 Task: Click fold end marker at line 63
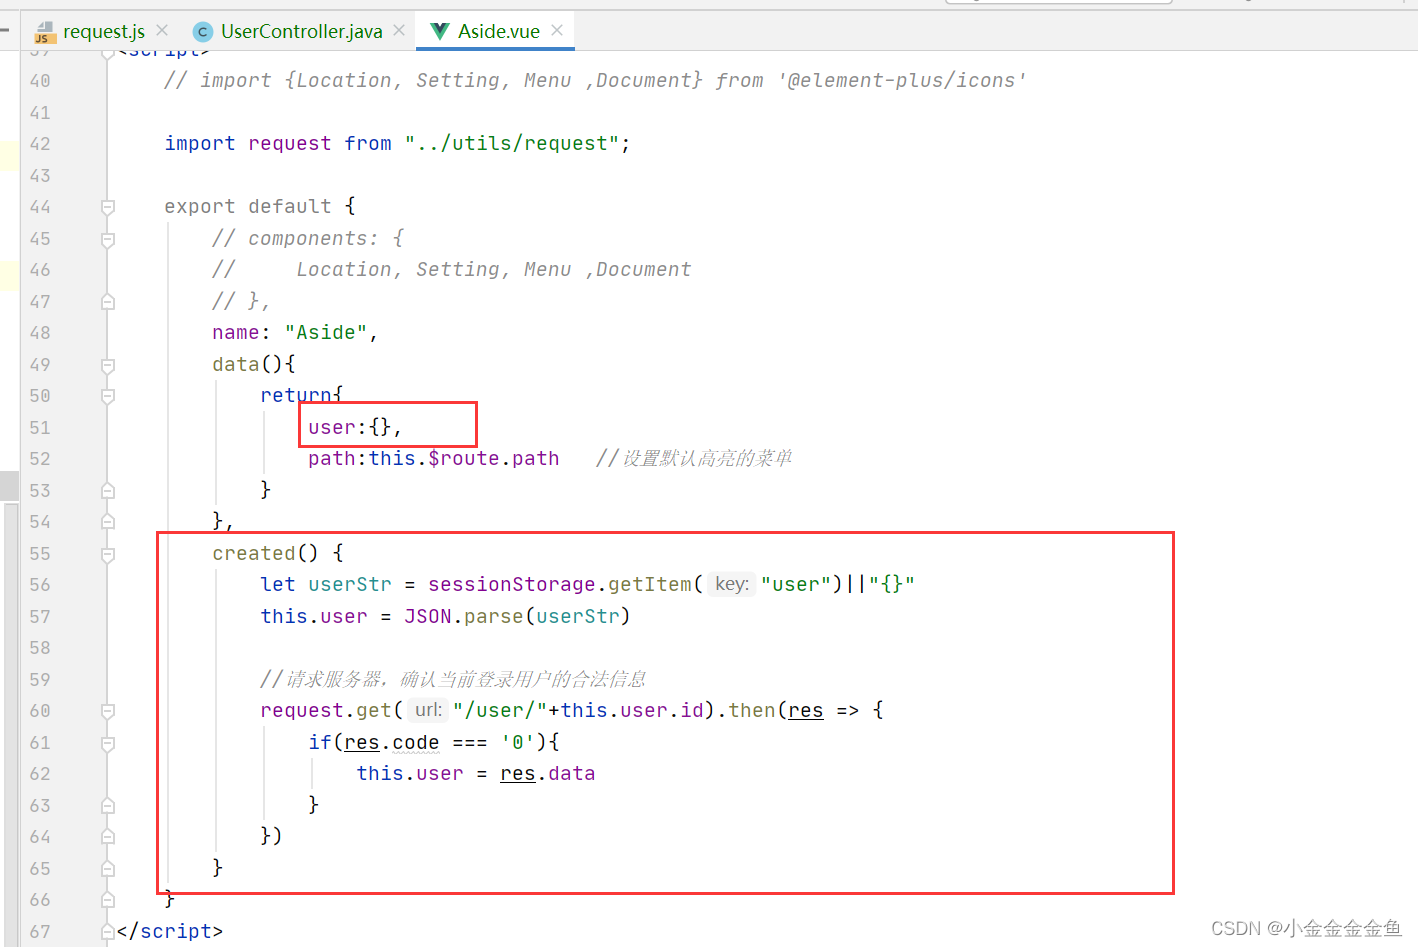[108, 806]
